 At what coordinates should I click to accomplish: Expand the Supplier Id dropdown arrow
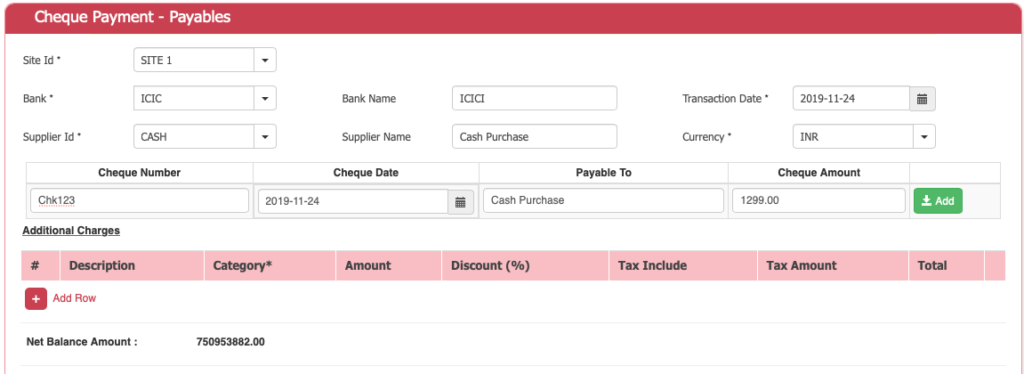(x=264, y=137)
